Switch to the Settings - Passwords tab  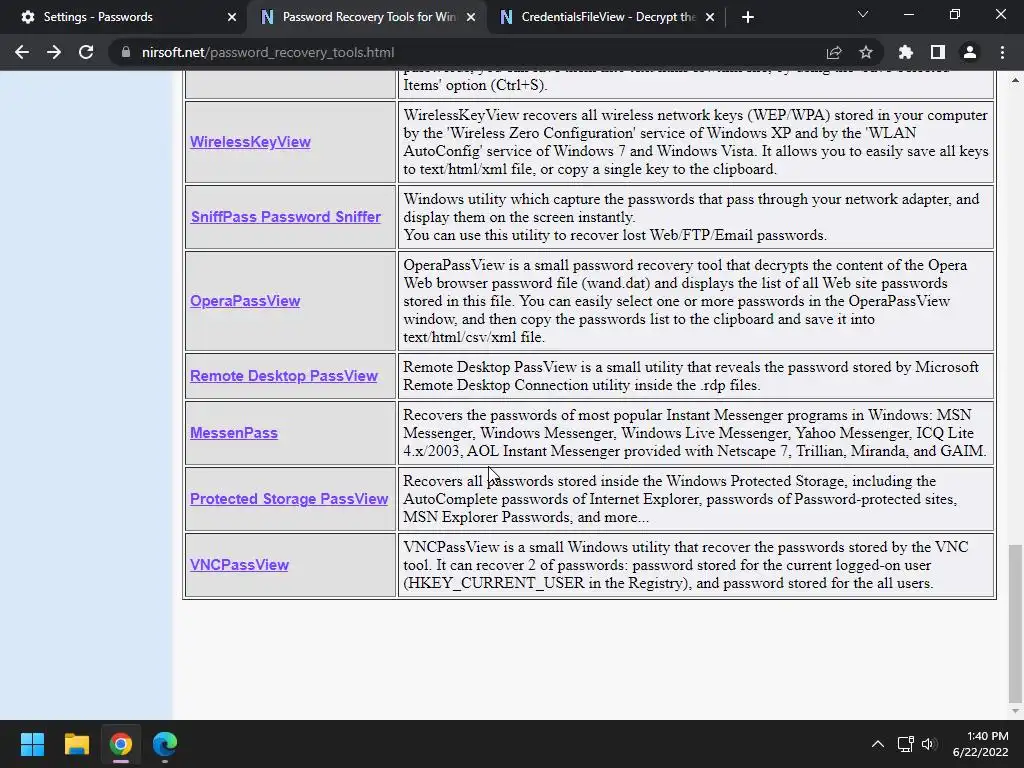(124, 17)
